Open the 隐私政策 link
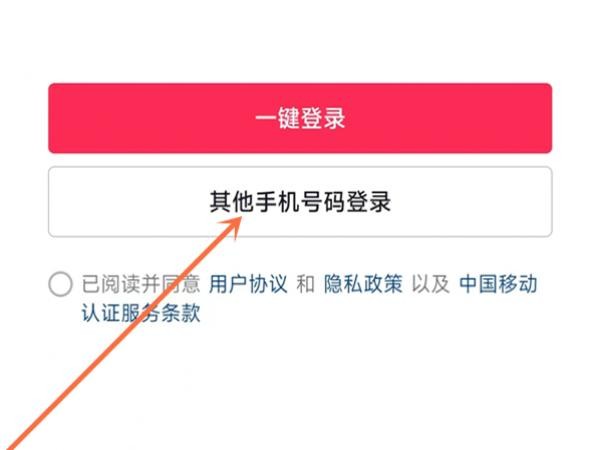600x450 pixels. (363, 284)
